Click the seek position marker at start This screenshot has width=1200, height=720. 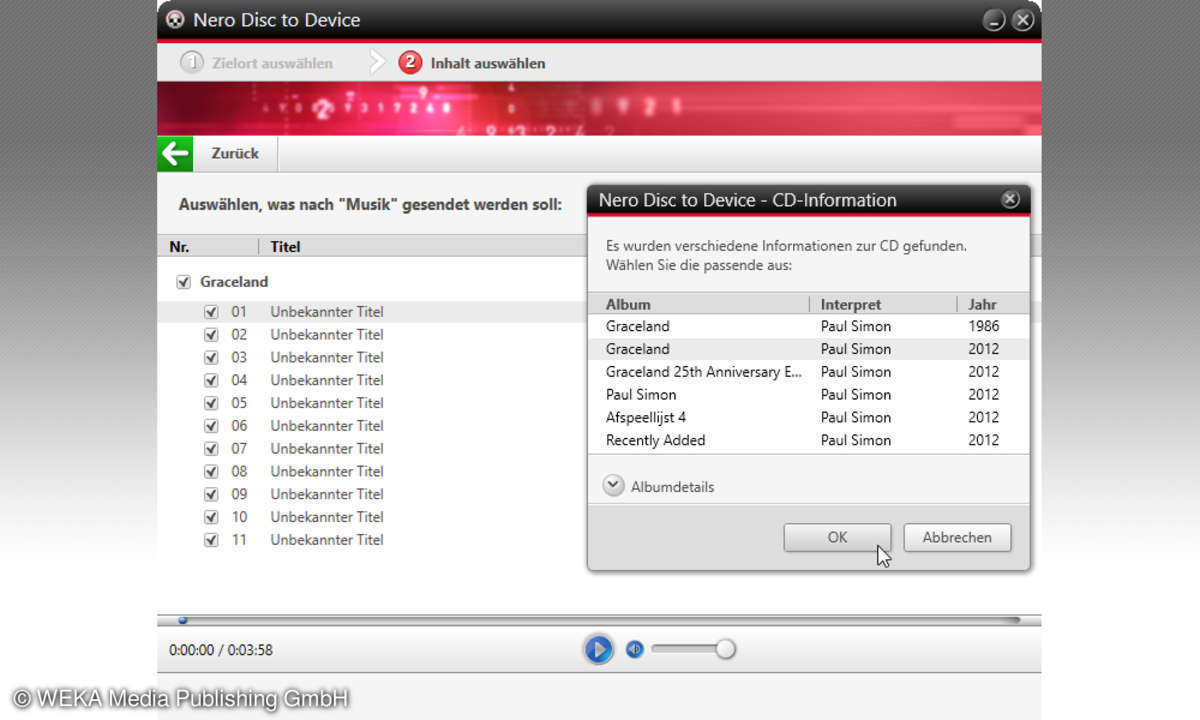[x=182, y=620]
